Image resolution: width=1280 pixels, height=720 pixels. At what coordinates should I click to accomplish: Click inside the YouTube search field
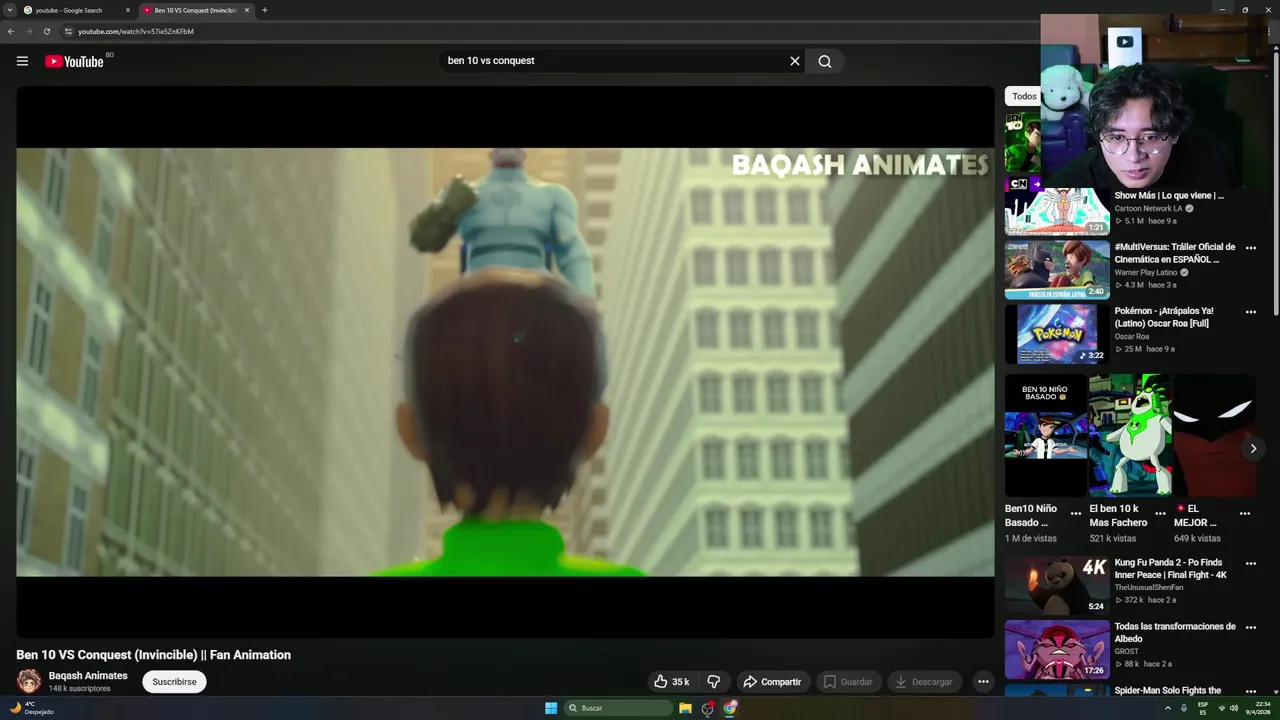click(615, 61)
